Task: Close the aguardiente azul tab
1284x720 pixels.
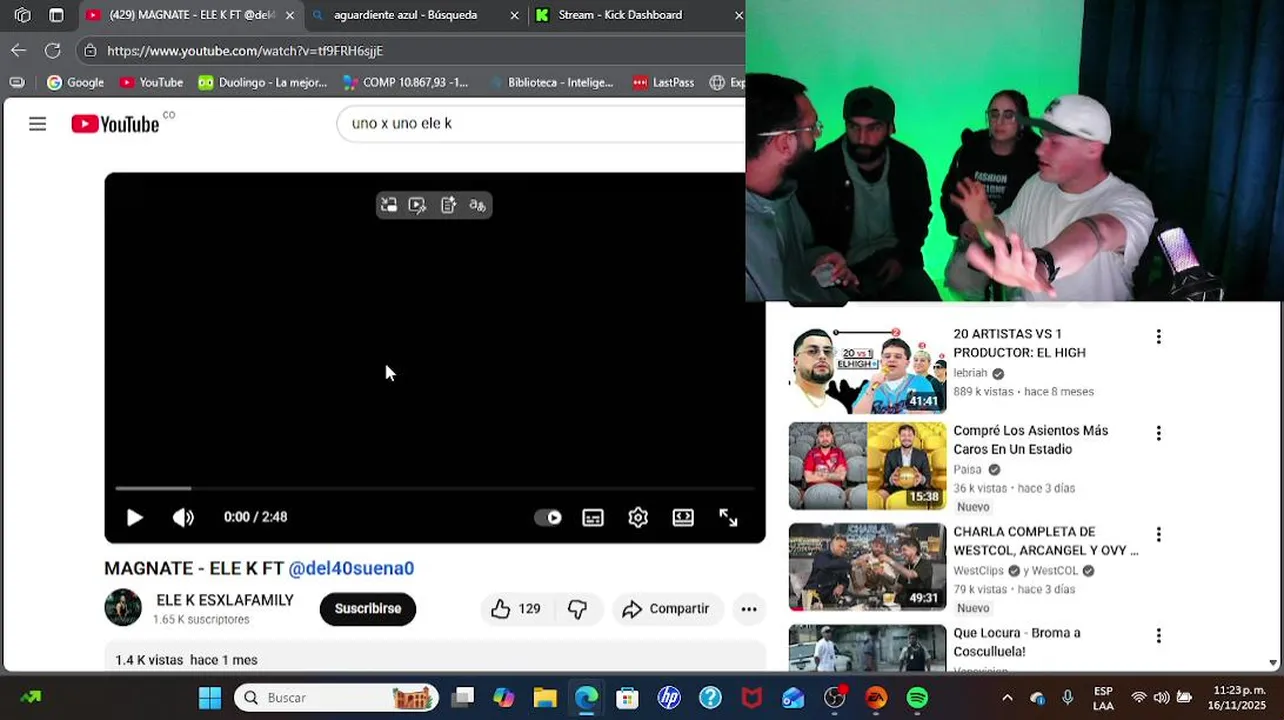Action: click(515, 15)
